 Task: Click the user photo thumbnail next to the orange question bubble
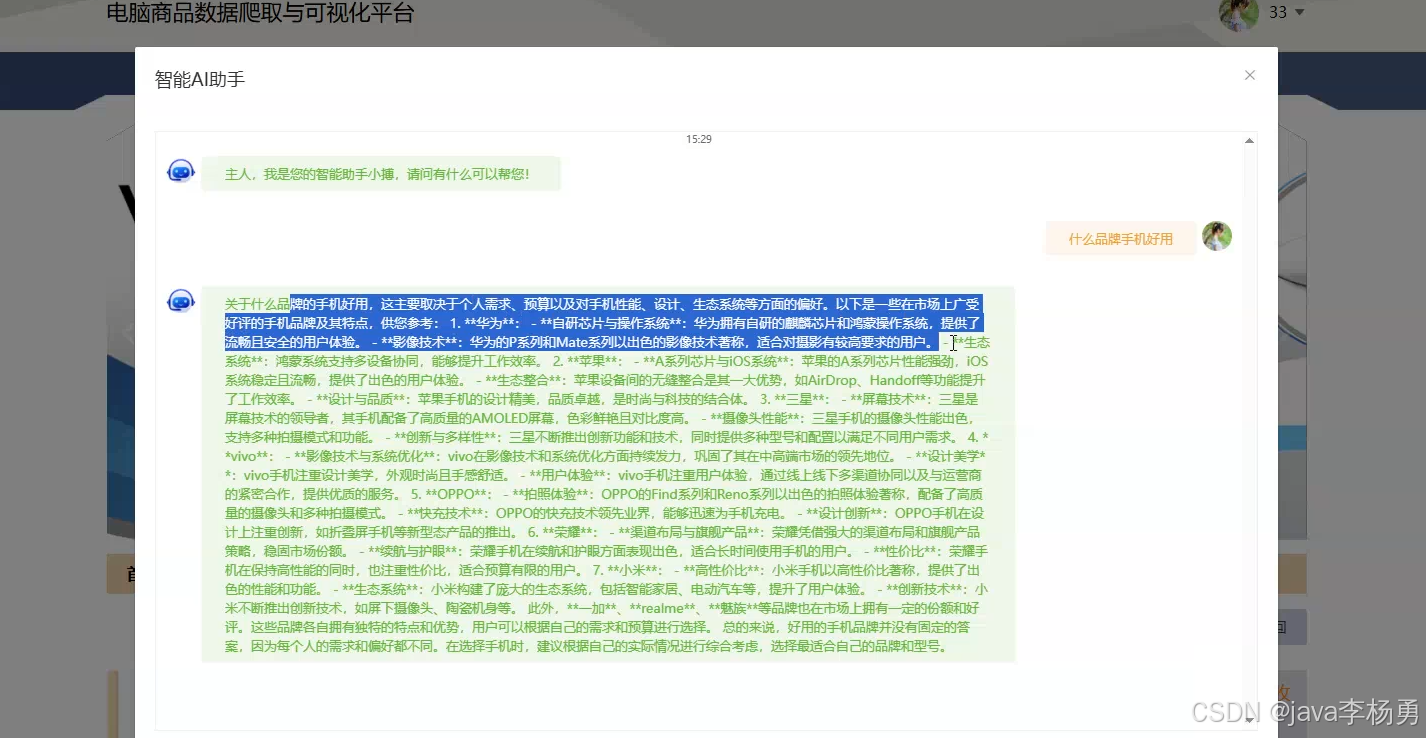1217,236
